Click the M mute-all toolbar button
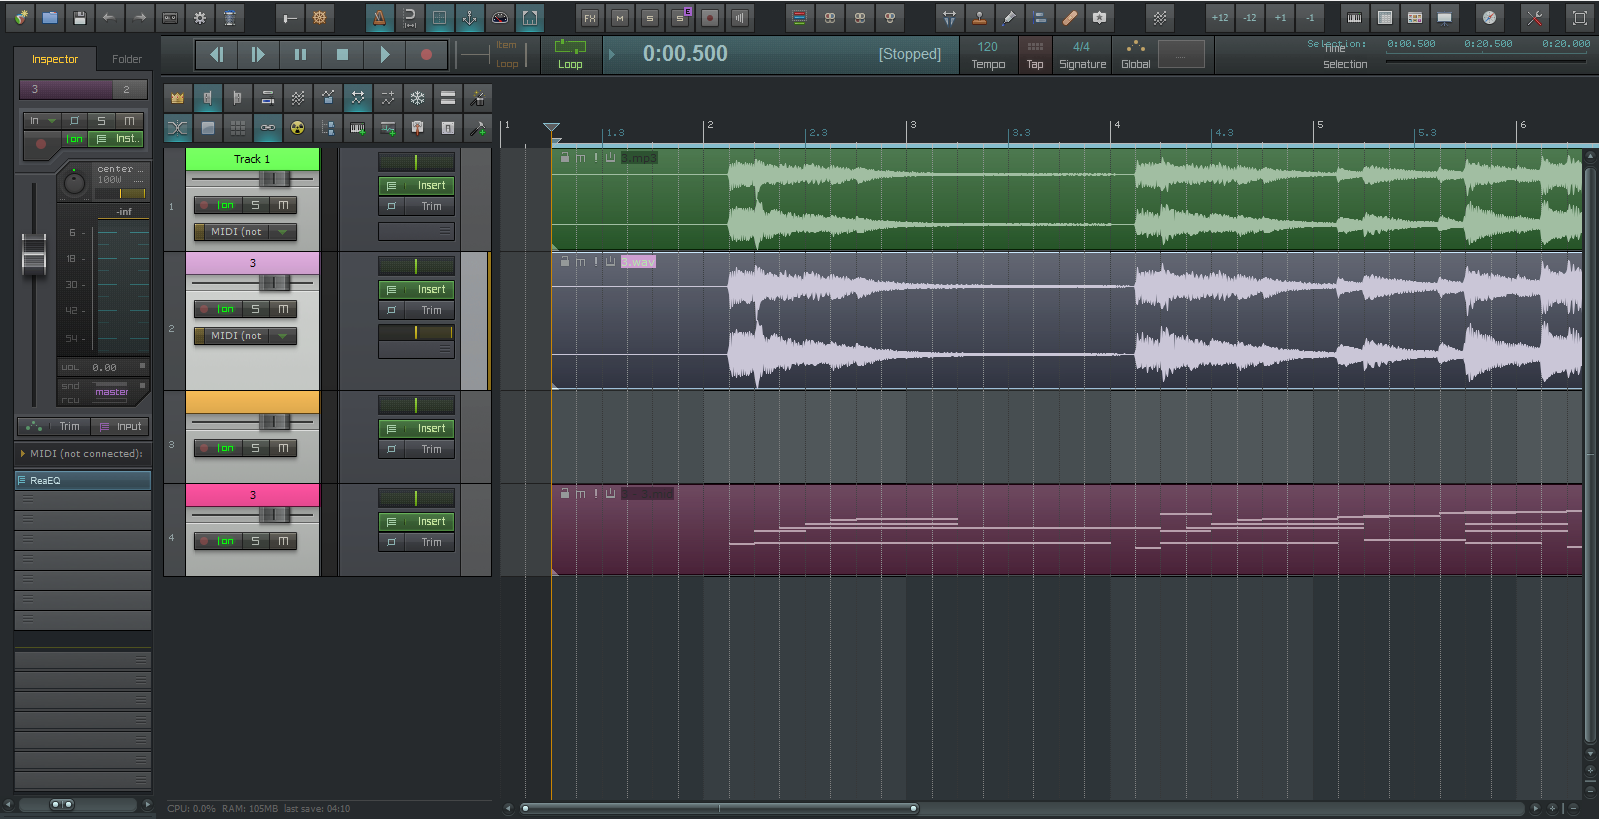Viewport: 1599px width, 819px height. (x=620, y=17)
